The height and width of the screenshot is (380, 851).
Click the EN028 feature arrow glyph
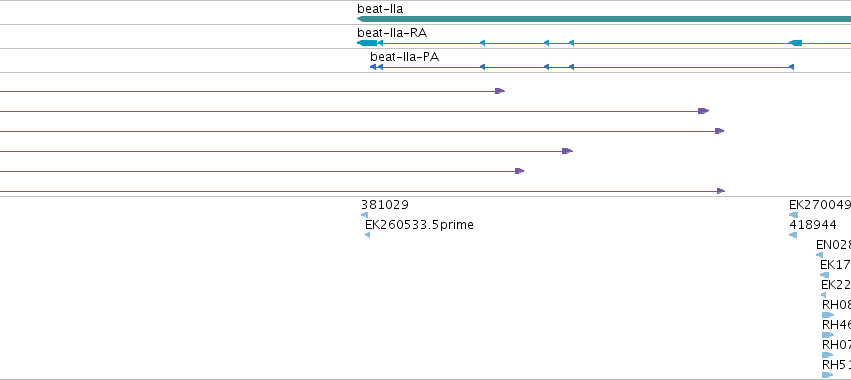pos(820,255)
